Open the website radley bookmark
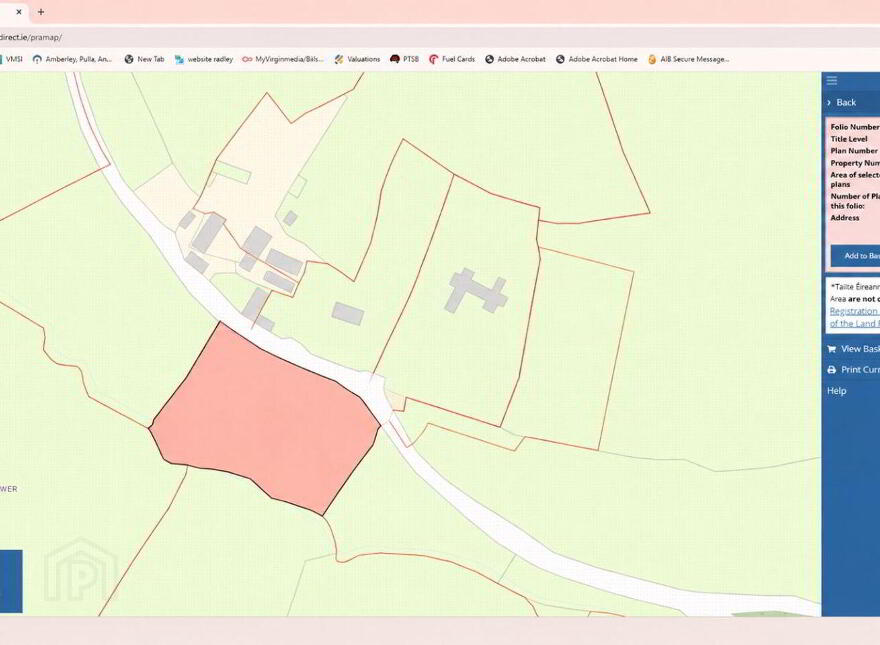The image size is (880, 645). (203, 59)
